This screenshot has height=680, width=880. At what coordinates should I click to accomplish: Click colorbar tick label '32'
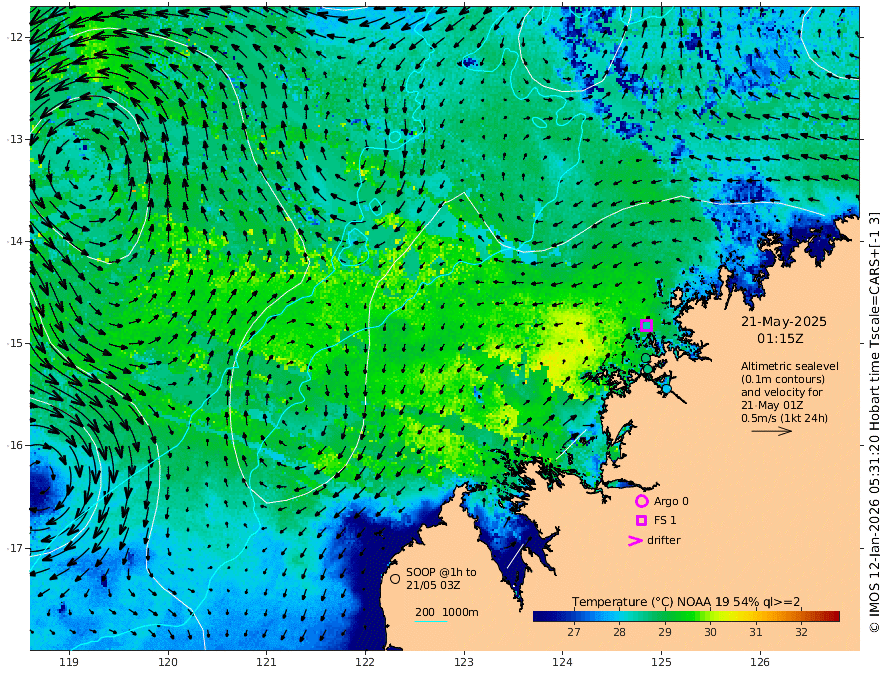tap(801, 632)
